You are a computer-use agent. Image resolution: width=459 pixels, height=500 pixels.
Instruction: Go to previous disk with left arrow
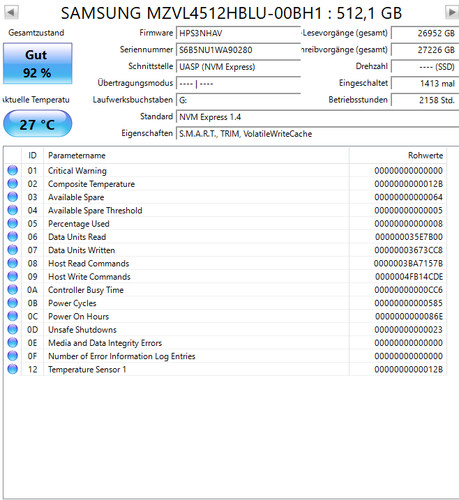tap(11, 13)
